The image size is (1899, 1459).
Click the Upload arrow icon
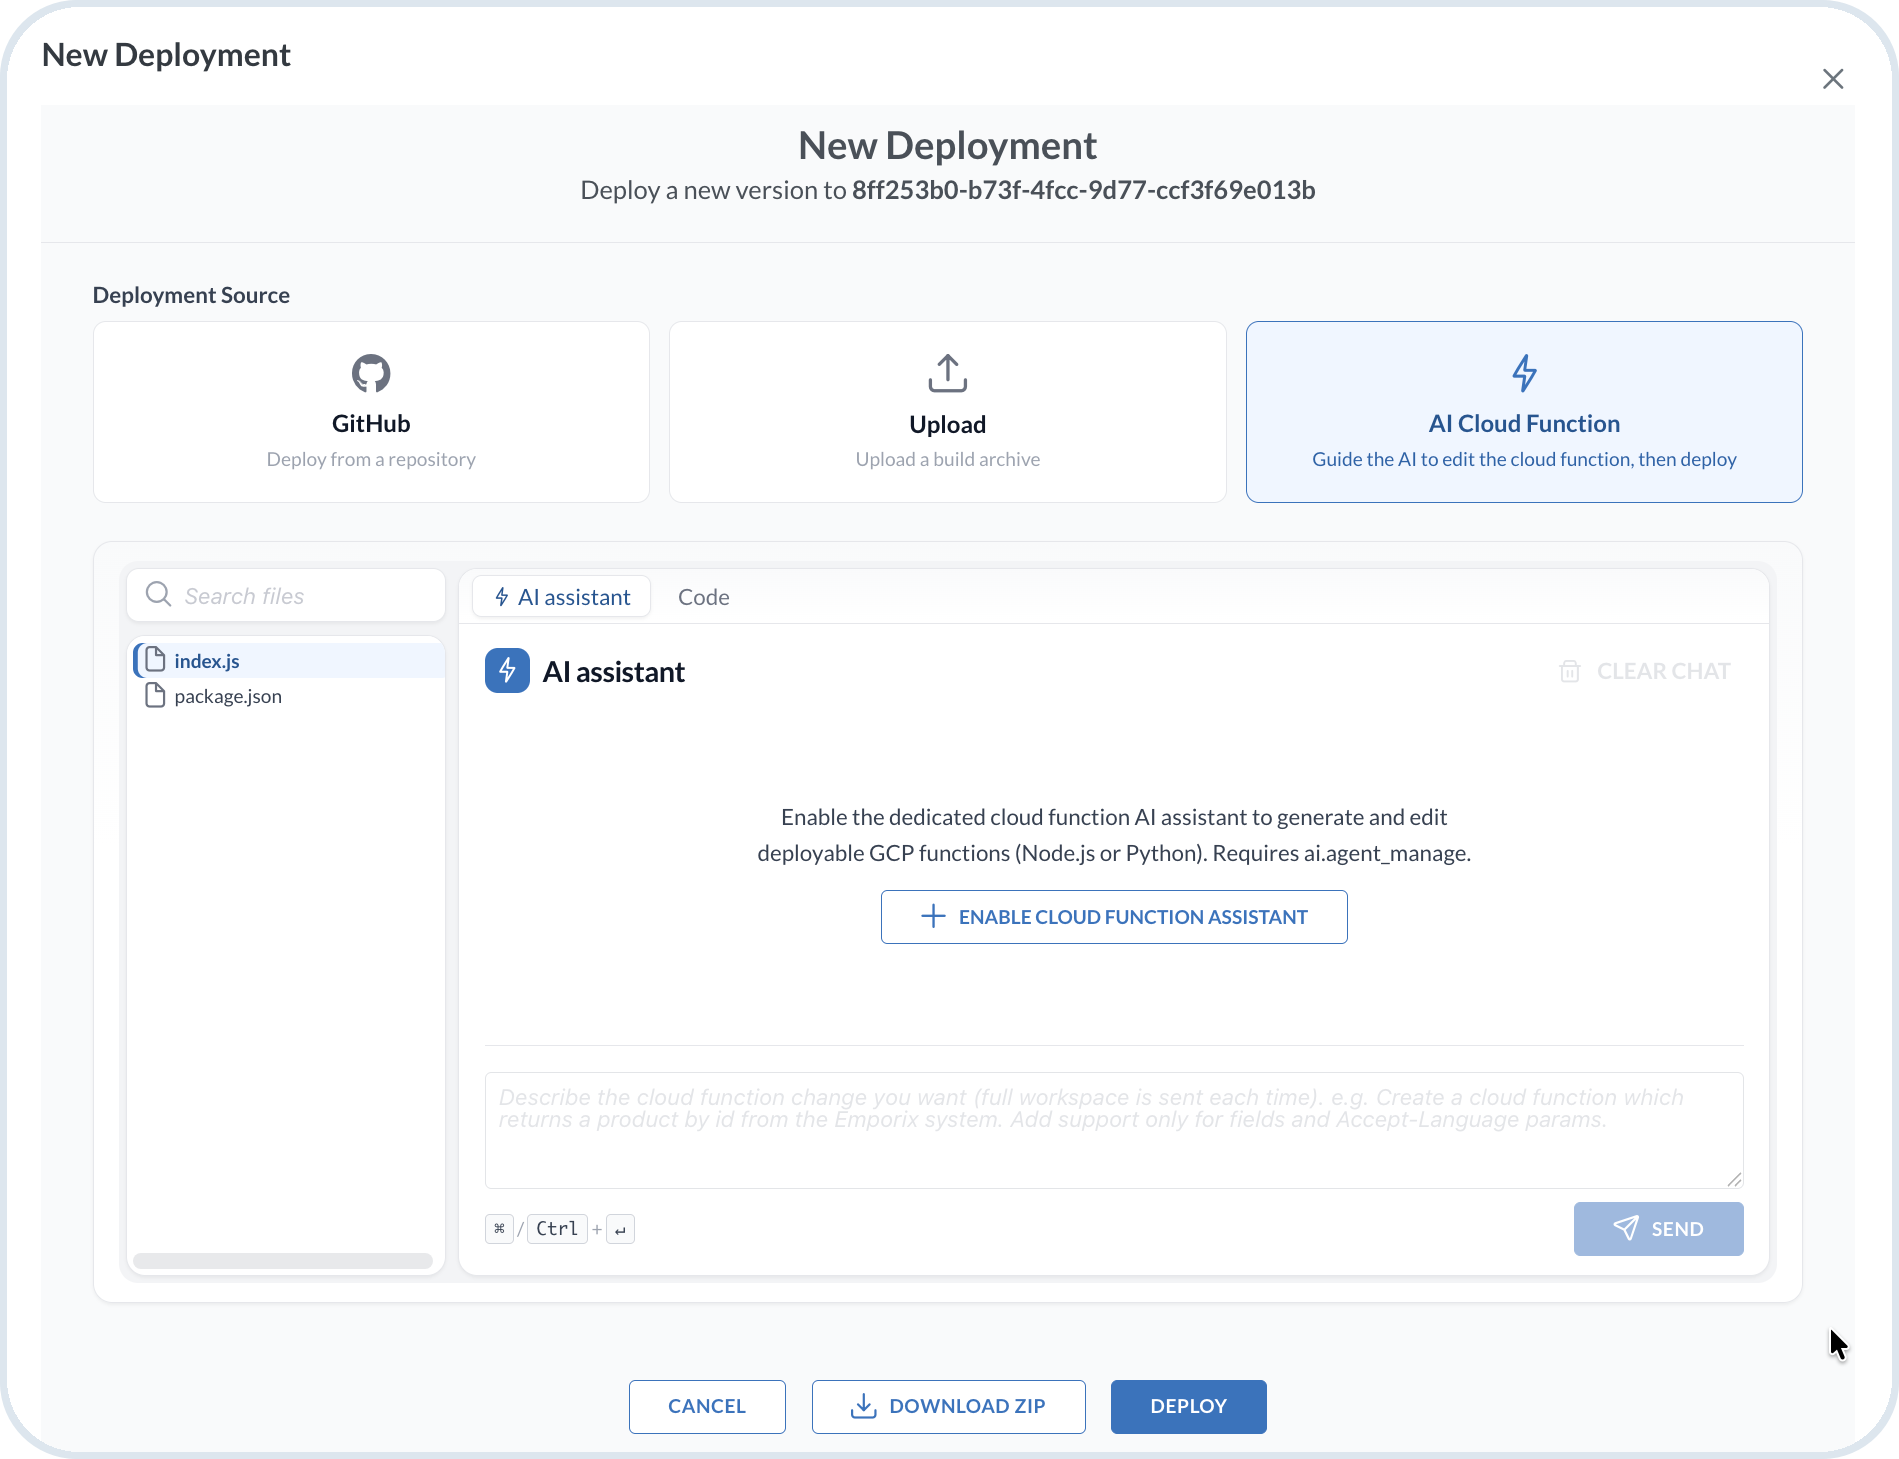point(947,373)
